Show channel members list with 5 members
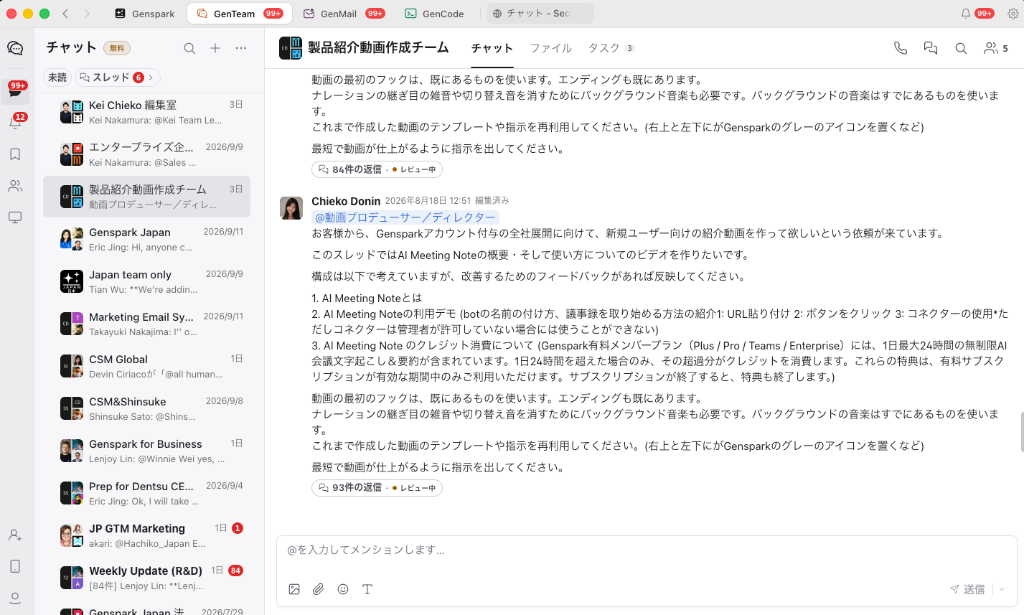1024x615 pixels. (996, 48)
